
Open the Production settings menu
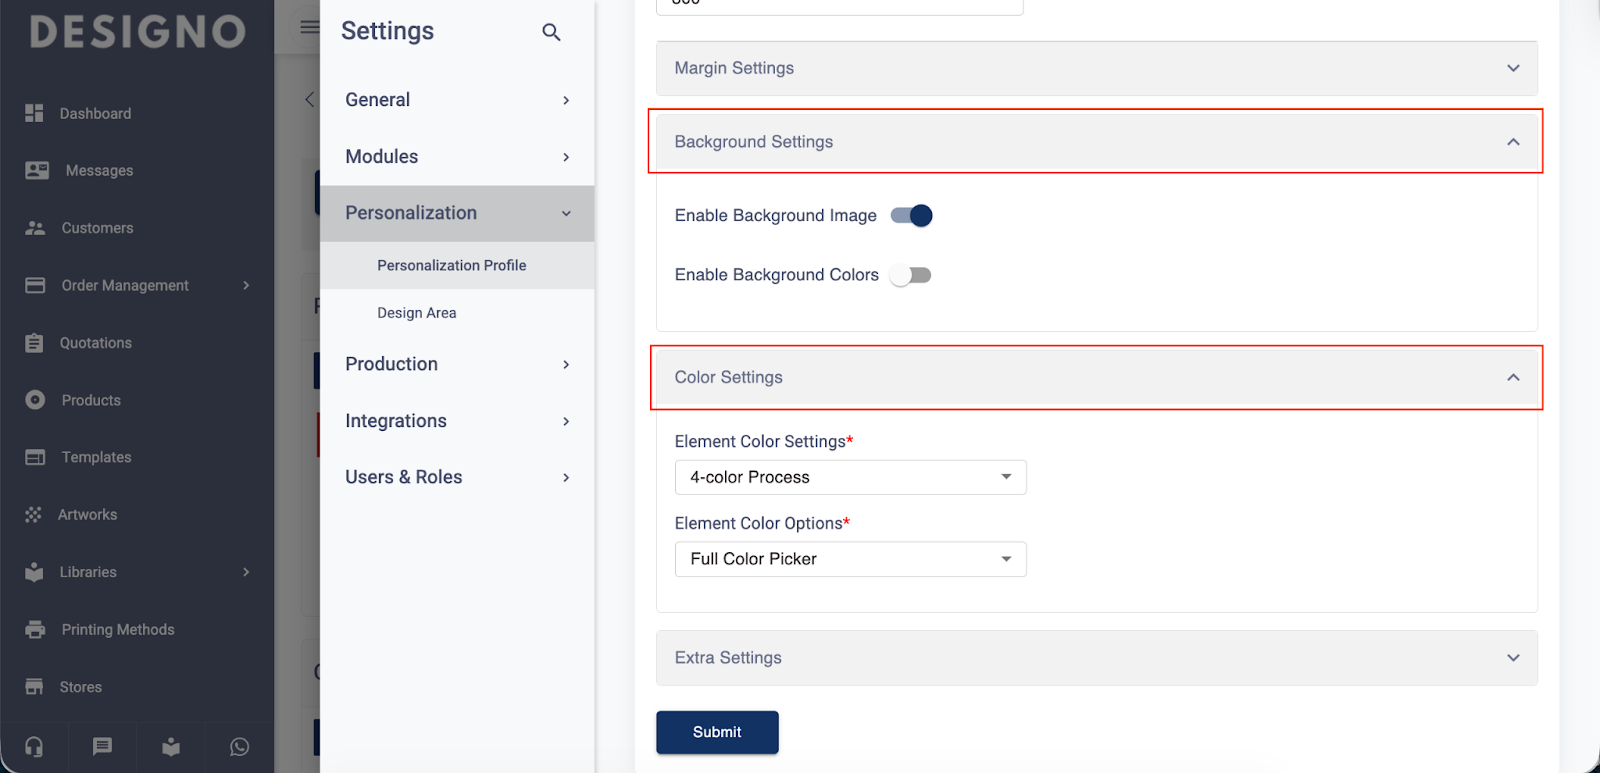[457, 364]
